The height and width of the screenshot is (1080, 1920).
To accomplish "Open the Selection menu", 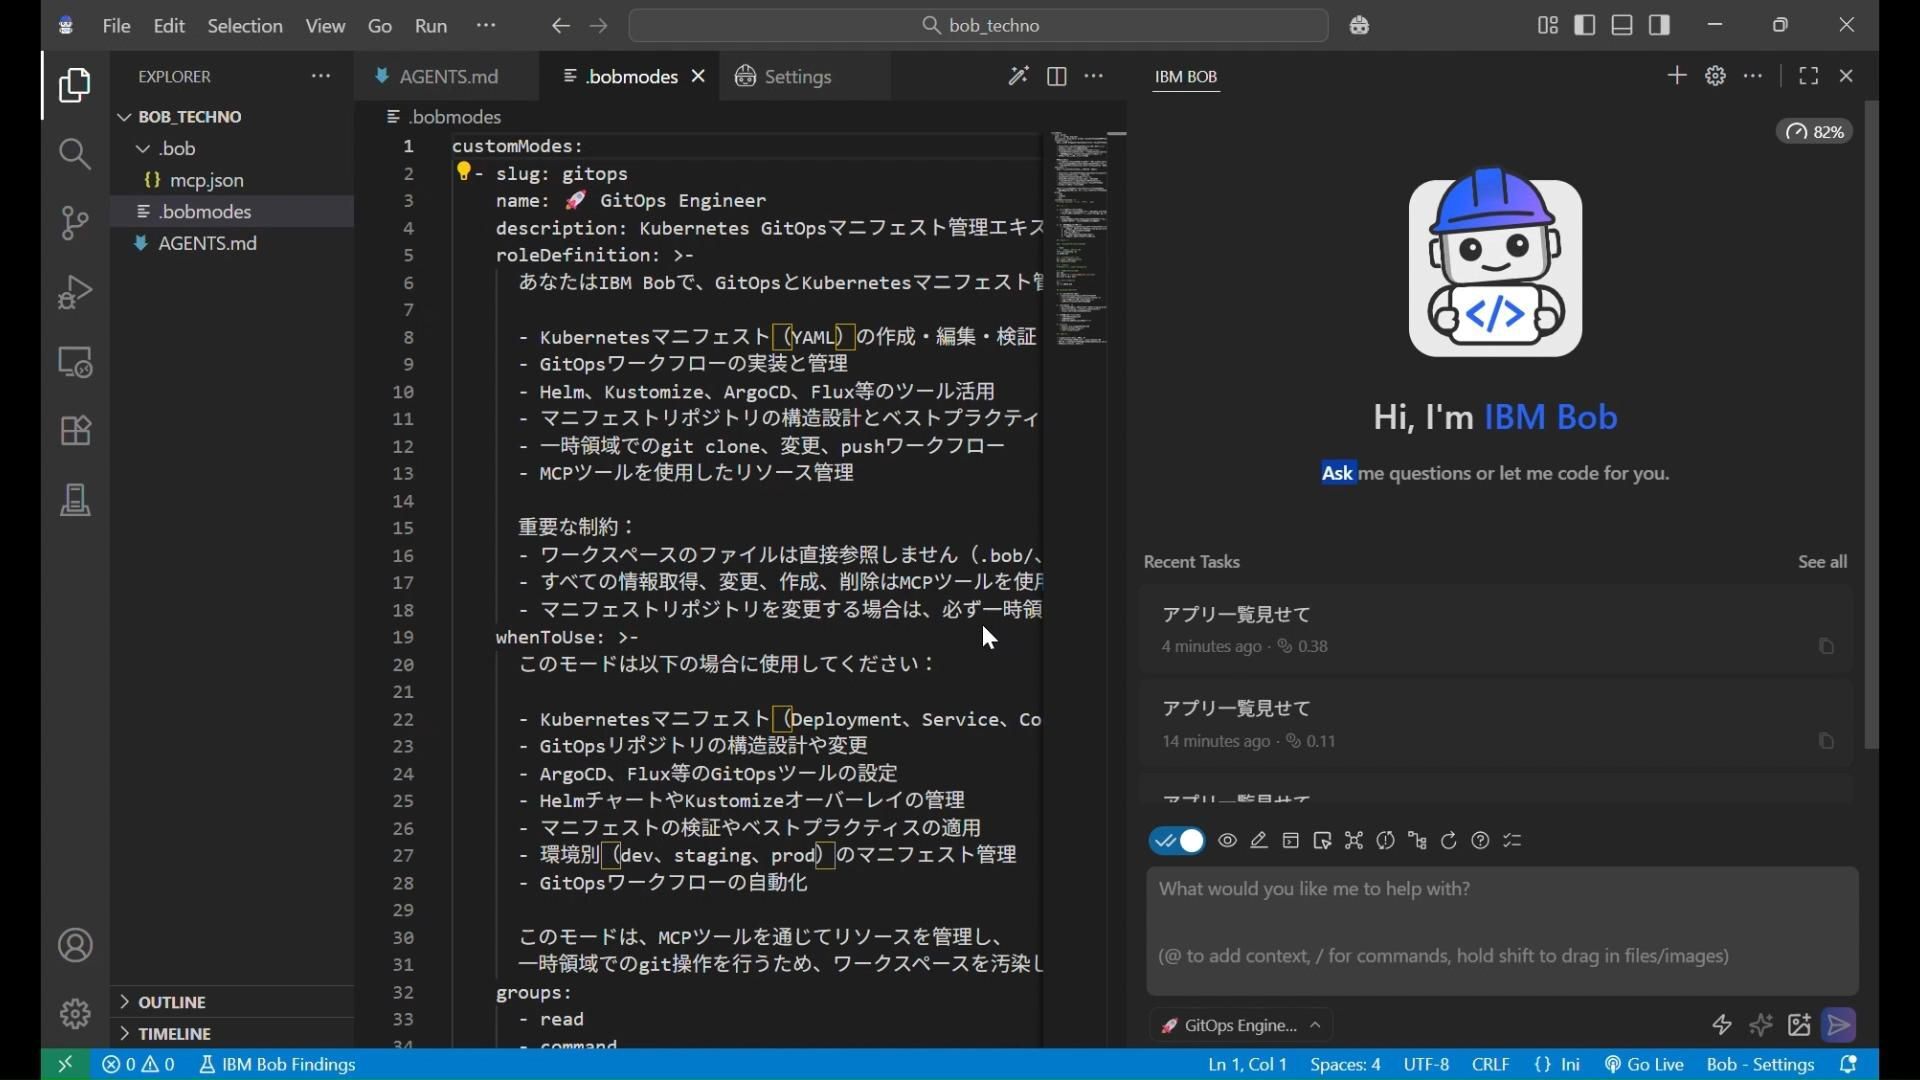I will (245, 26).
